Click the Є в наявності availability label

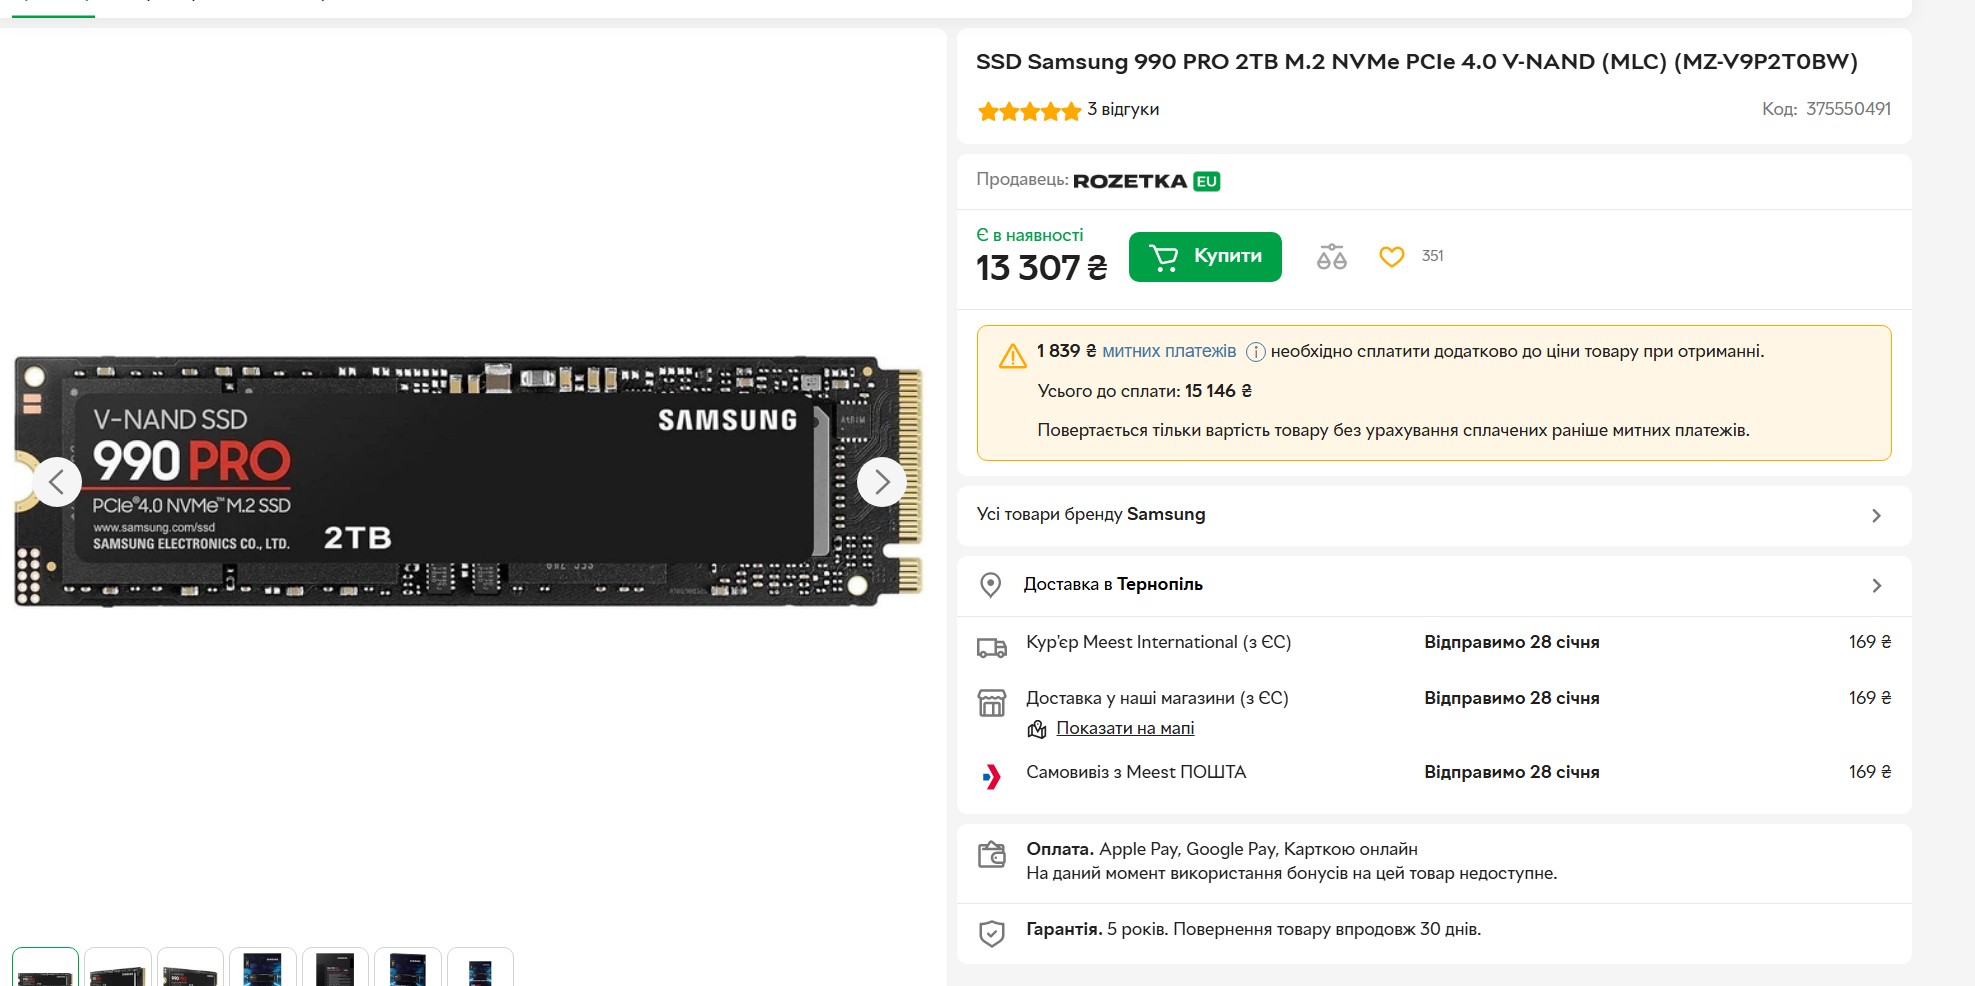(1029, 235)
